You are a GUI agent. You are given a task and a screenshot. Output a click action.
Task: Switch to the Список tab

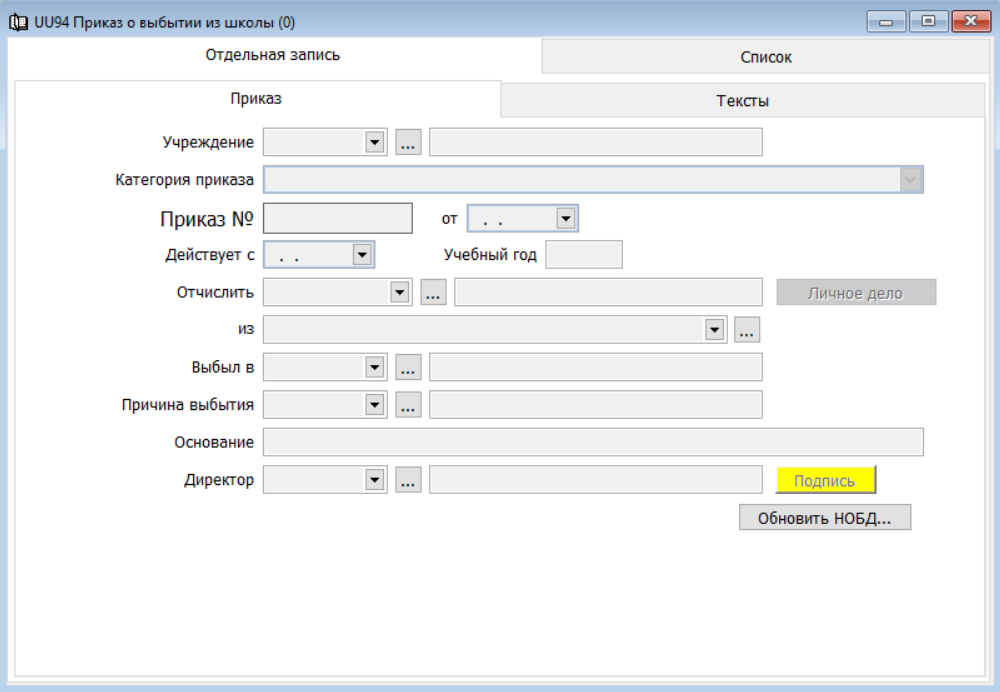click(765, 57)
